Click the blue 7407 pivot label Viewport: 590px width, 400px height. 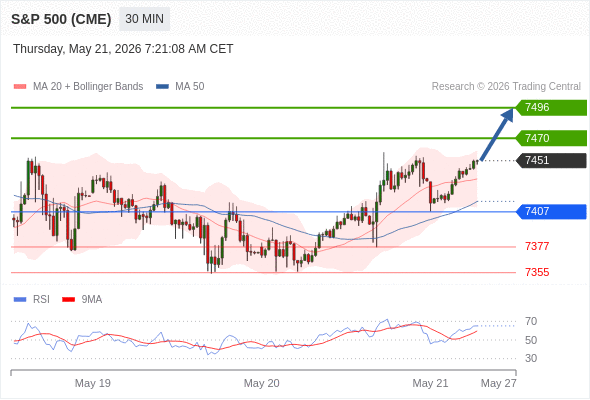pyautogui.click(x=551, y=211)
